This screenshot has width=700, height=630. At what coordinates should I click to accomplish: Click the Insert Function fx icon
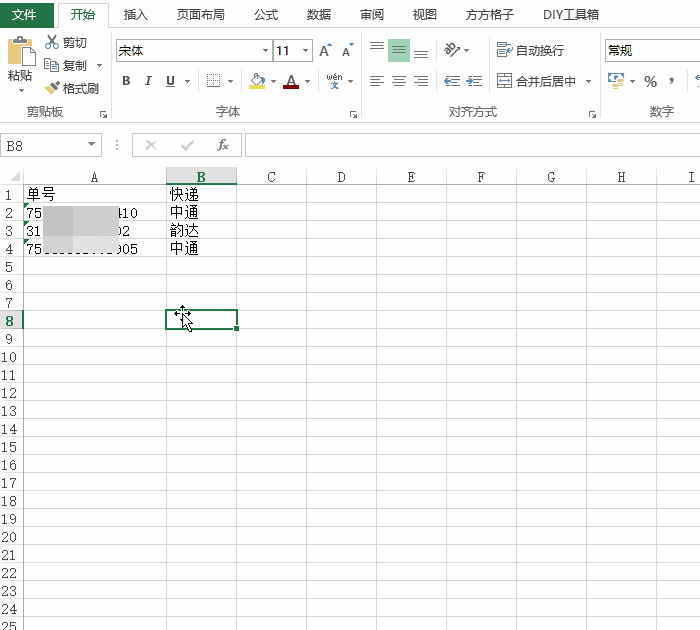point(222,145)
